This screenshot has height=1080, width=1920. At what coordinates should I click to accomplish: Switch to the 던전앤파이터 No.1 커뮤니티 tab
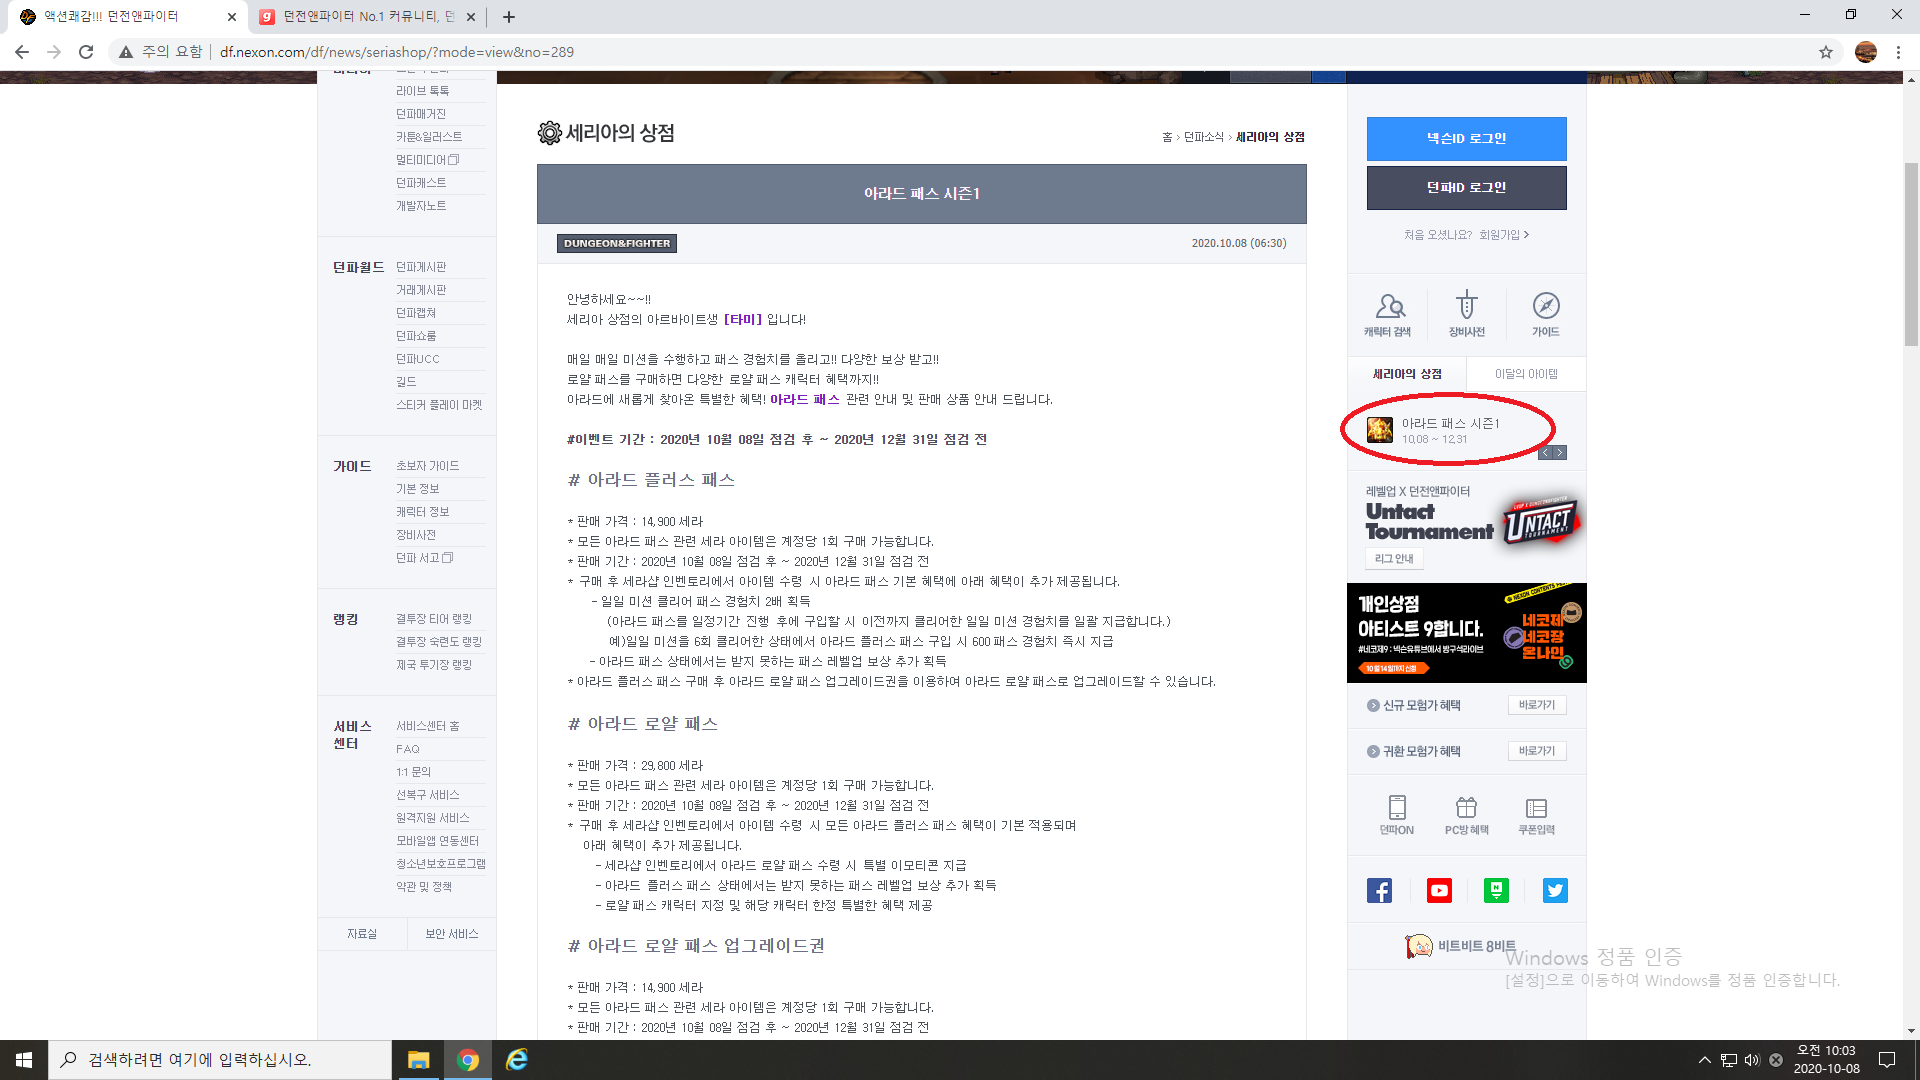[x=368, y=17]
